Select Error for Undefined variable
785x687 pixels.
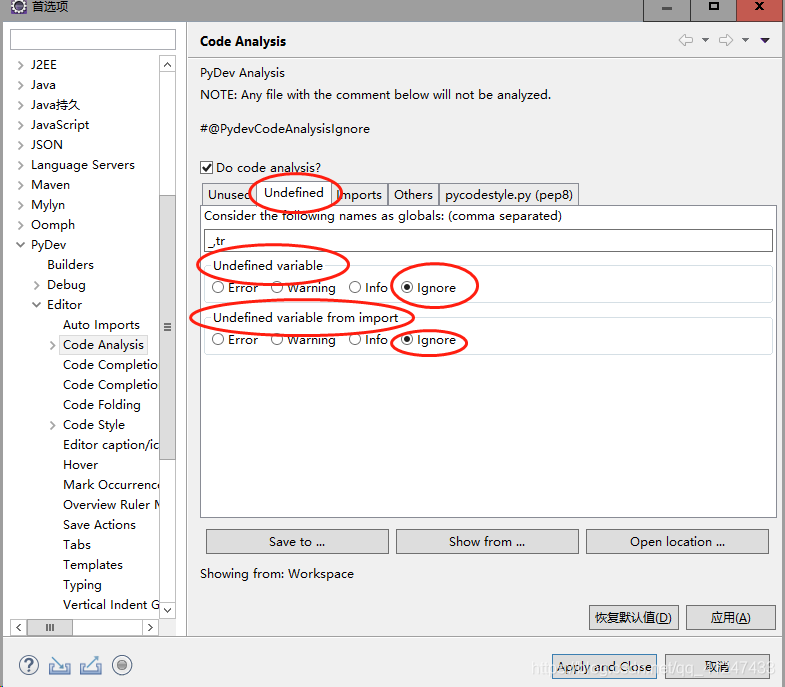click(218, 287)
